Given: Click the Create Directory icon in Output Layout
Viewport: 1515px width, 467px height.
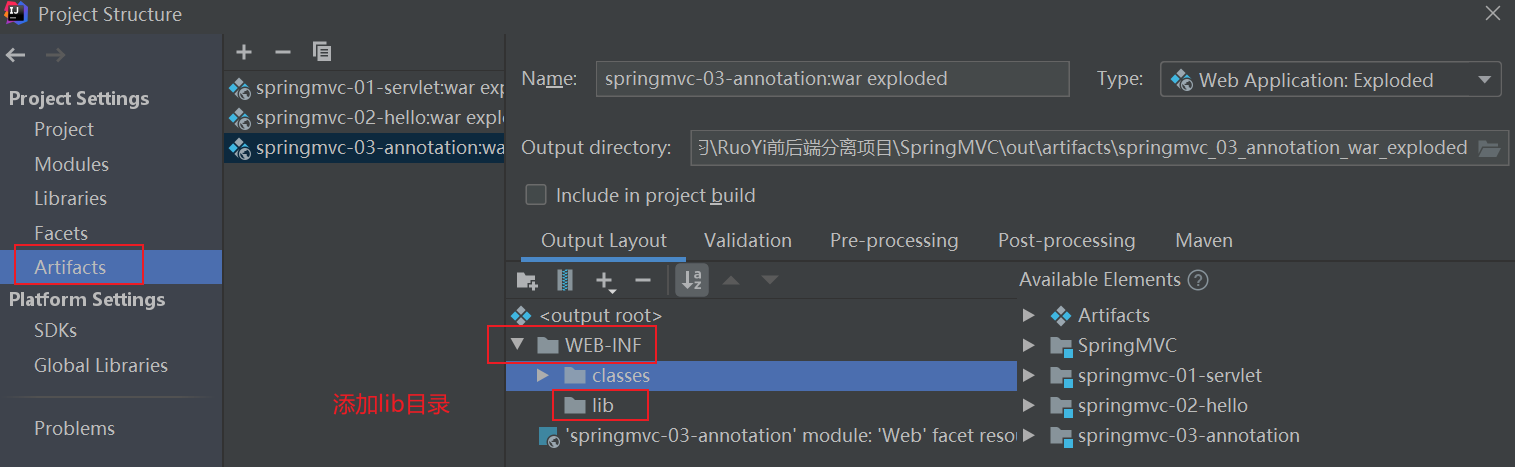Looking at the screenshot, I should (x=527, y=281).
